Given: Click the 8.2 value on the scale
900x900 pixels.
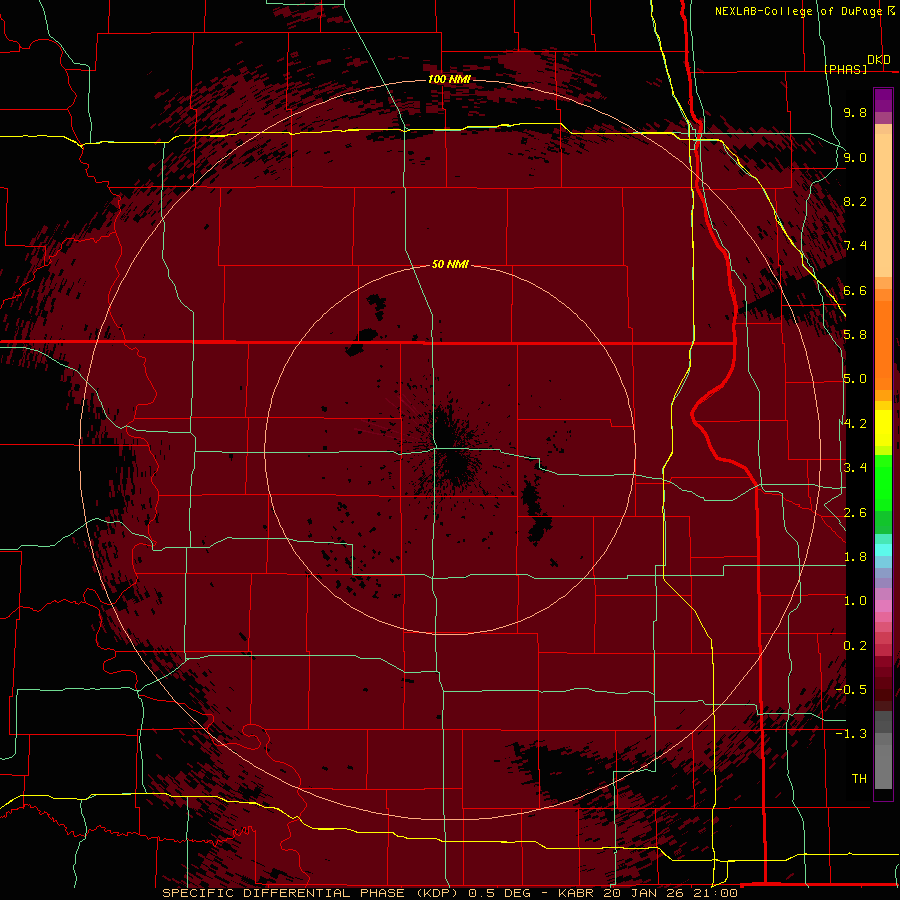Looking at the screenshot, I should [x=855, y=201].
